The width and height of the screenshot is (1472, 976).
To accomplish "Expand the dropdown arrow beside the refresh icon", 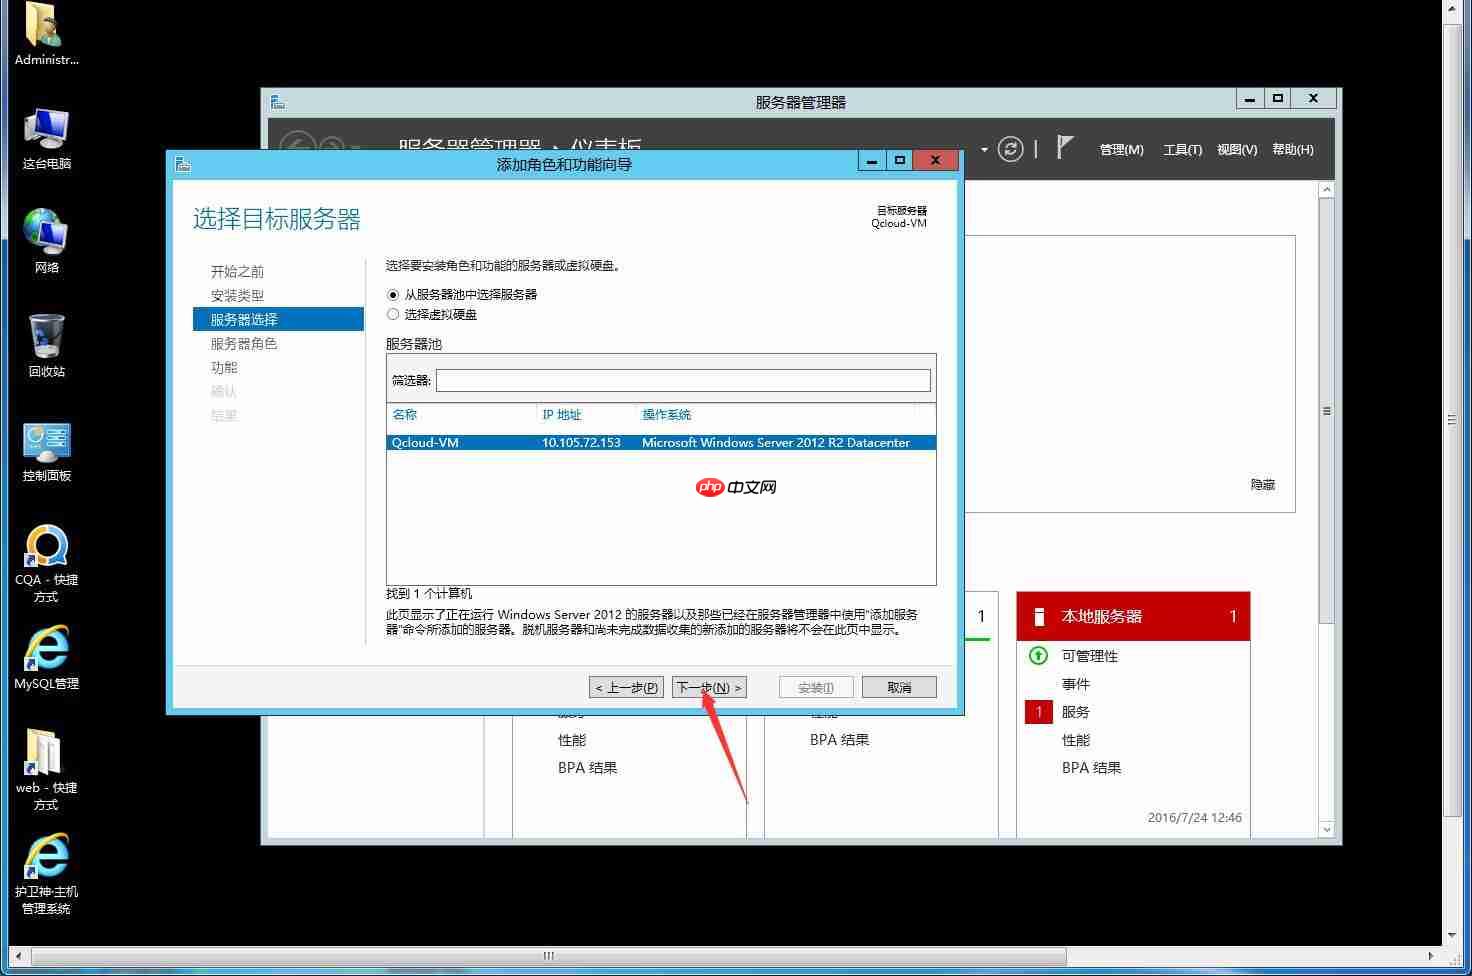I will tap(983, 149).
